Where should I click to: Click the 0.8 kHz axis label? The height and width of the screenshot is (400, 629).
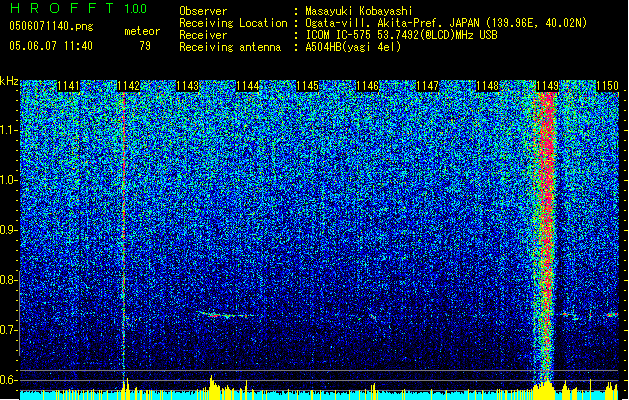click(x=8, y=280)
